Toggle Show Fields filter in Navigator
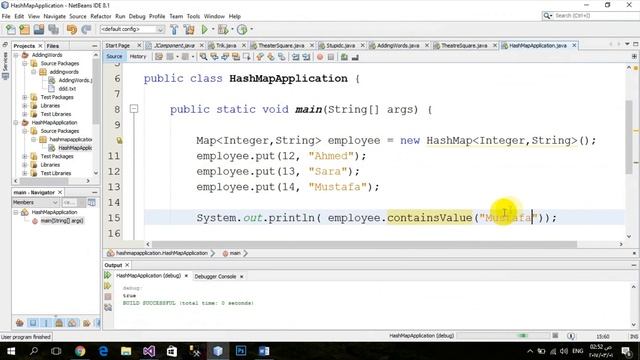Viewport: 640px width, 360px height. (x=33, y=323)
